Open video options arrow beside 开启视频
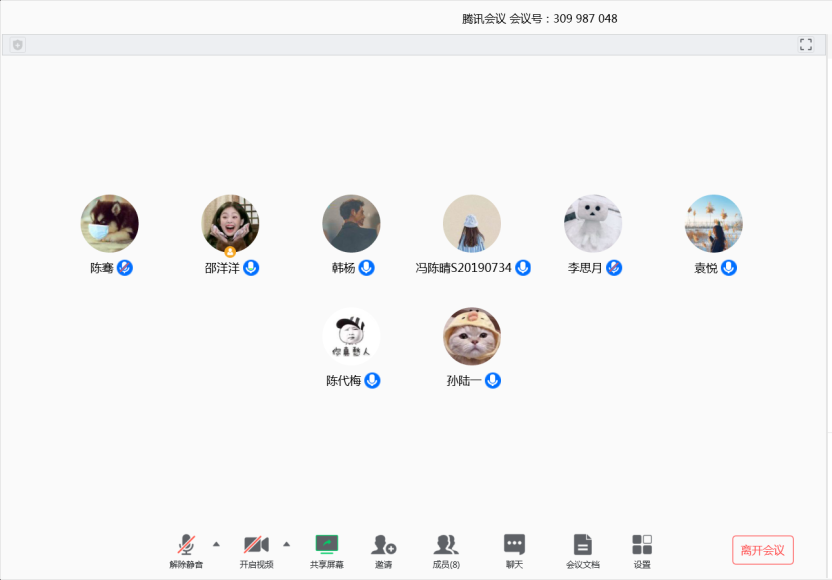The width and height of the screenshot is (832, 580). point(286,544)
